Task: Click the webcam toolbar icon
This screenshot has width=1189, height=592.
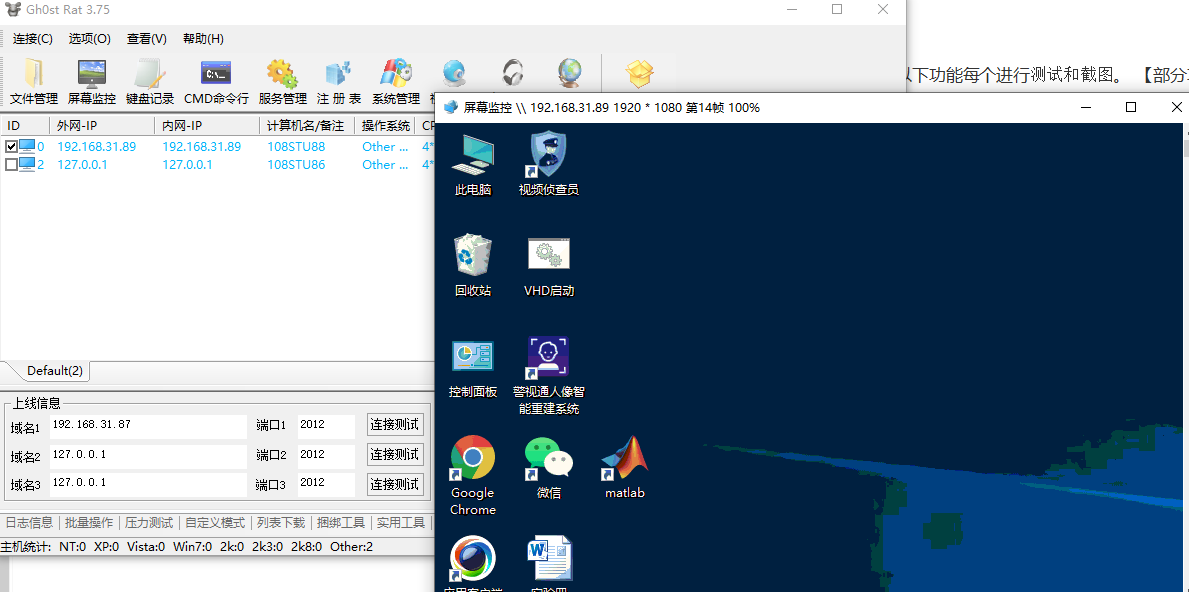Action: pos(454,74)
